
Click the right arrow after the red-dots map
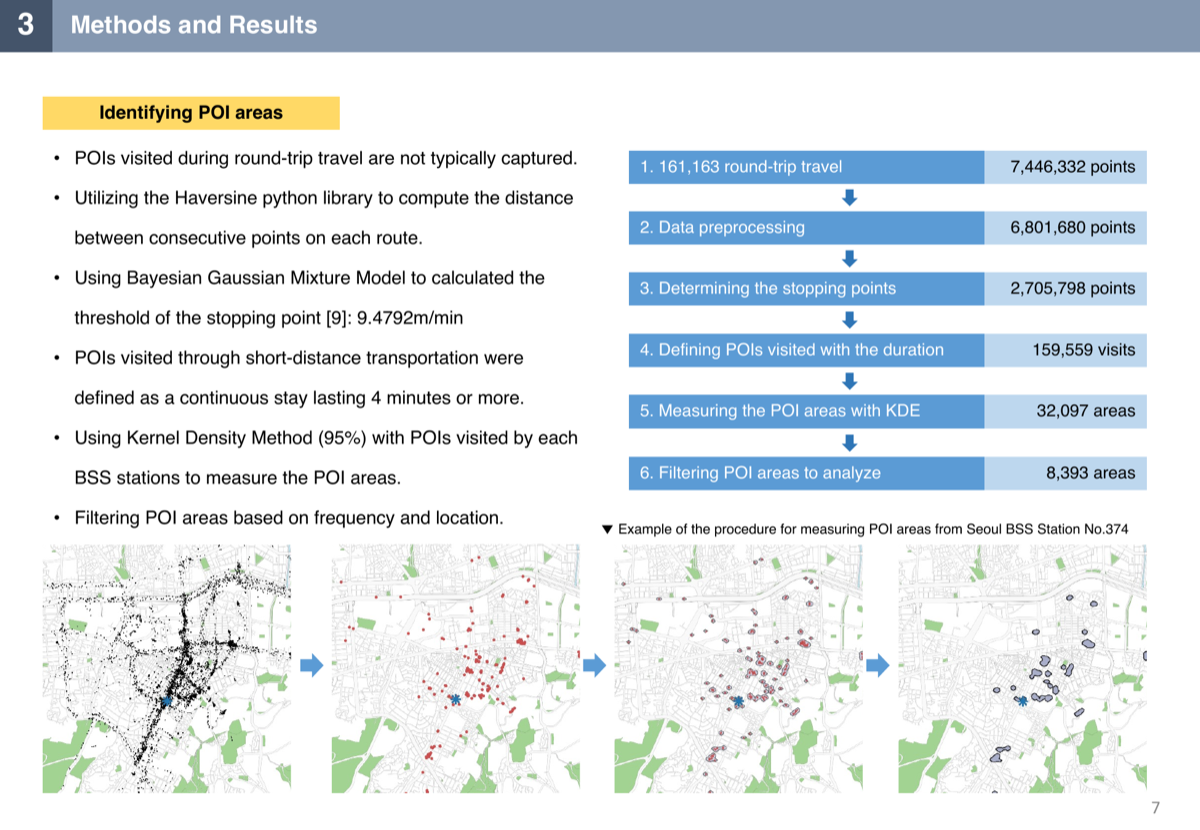[596, 665]
